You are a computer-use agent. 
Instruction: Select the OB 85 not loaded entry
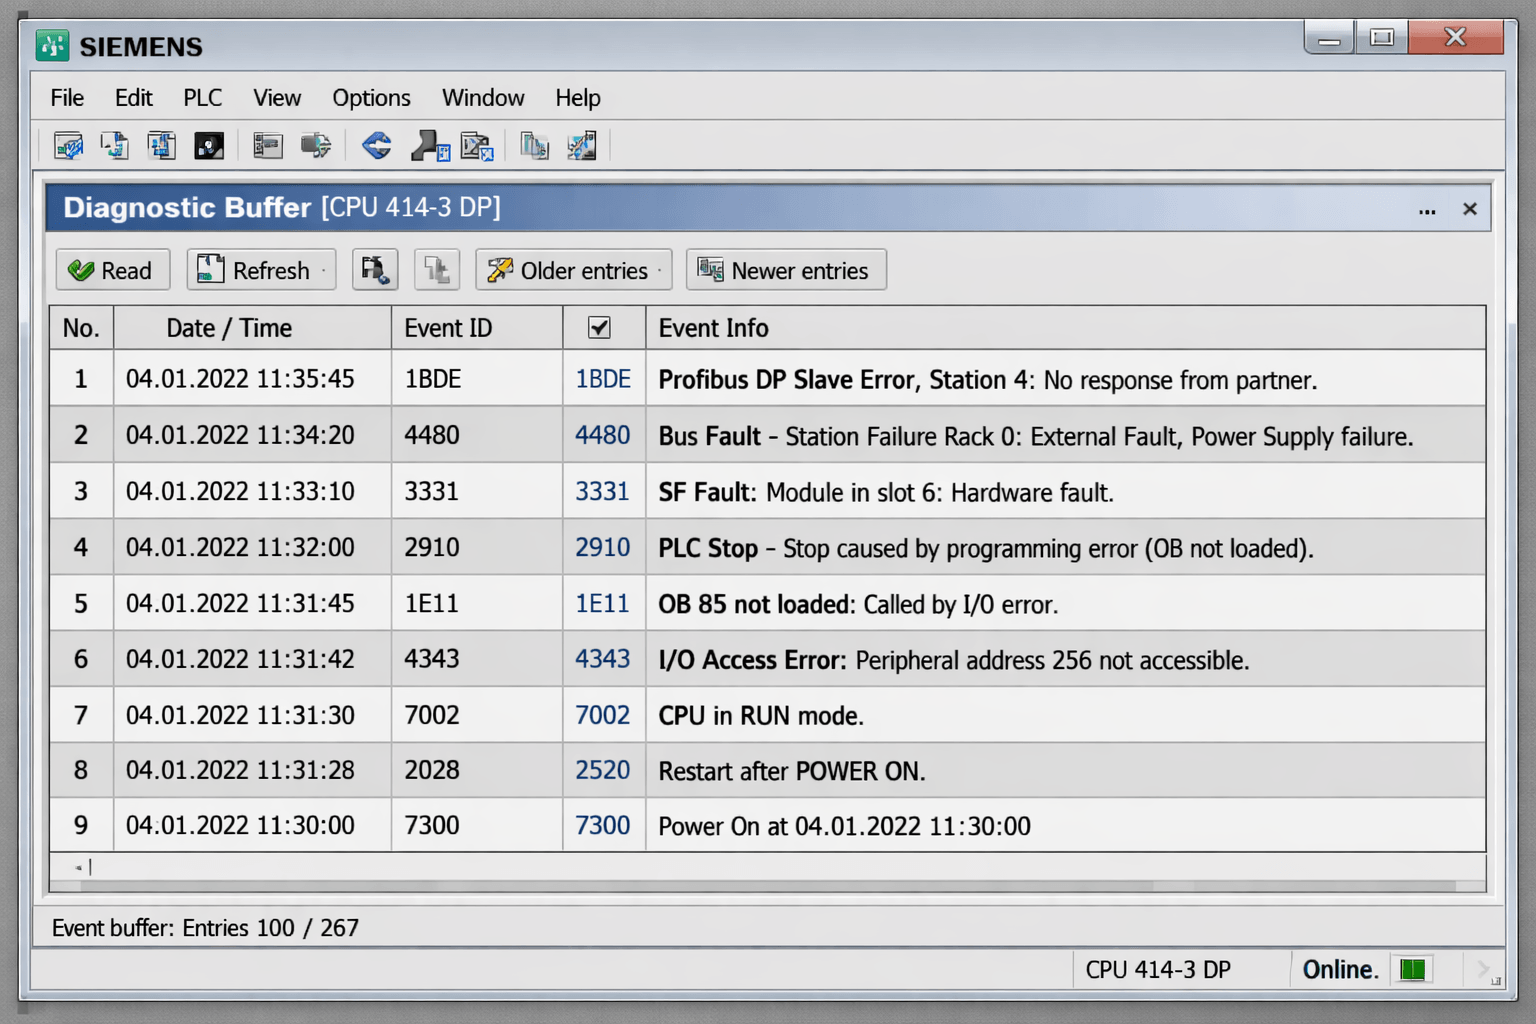[767, 603]
